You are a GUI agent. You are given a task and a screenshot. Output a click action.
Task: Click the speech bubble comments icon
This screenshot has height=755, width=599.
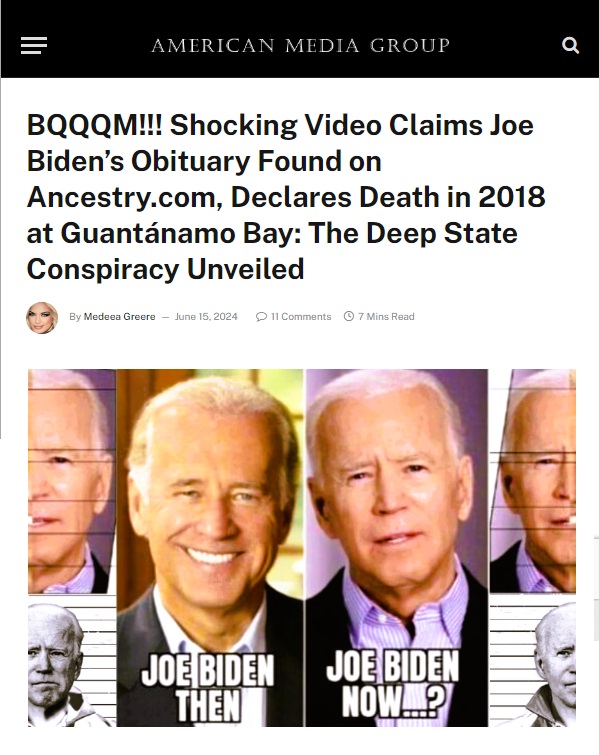coord(261,316)
